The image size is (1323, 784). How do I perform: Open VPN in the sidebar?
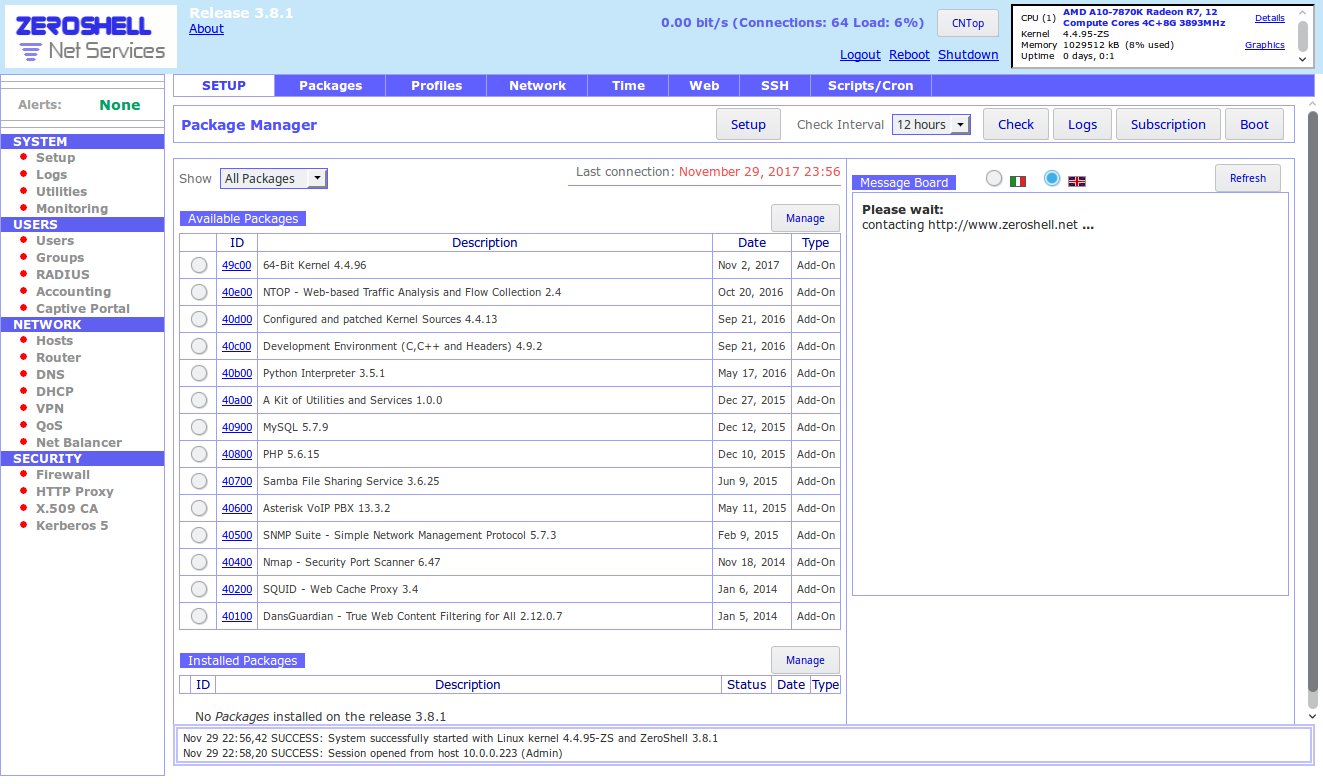pos(50,409)
